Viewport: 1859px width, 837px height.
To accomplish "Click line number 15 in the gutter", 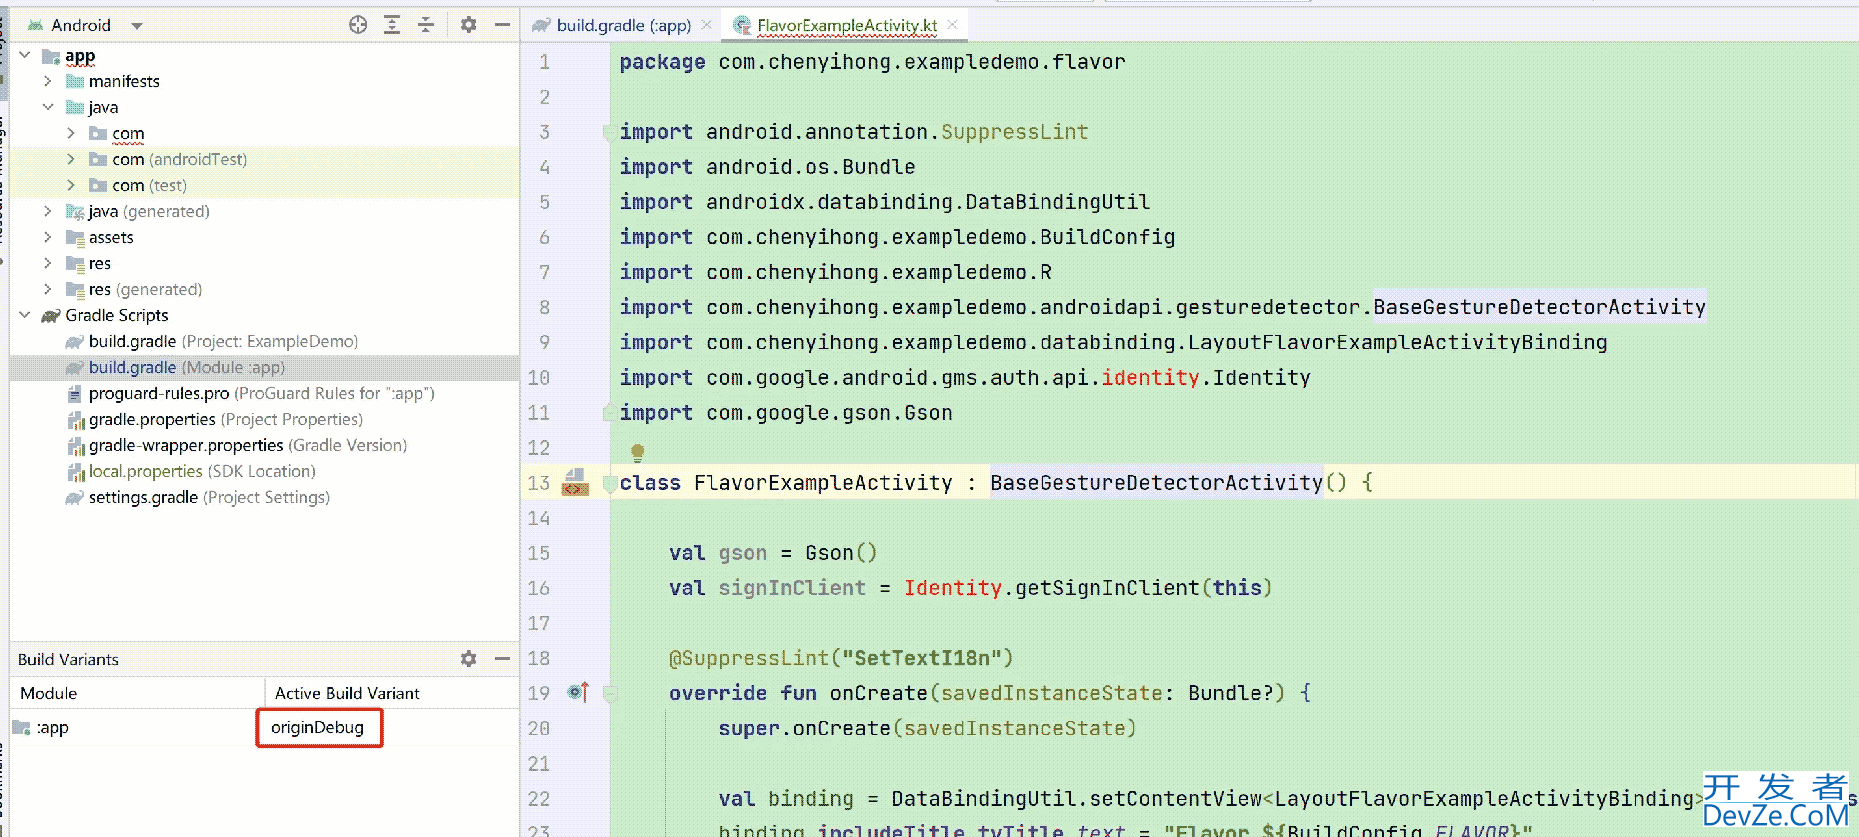I will click(x=539, y=553).
